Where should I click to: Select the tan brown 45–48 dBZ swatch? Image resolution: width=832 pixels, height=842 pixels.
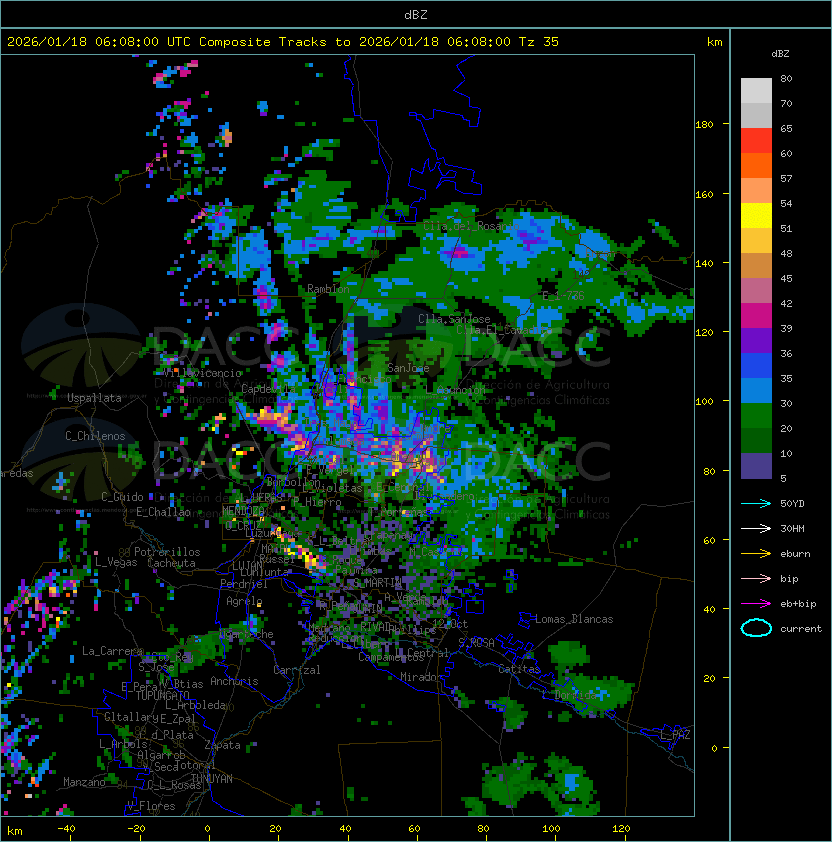point(756,266)
